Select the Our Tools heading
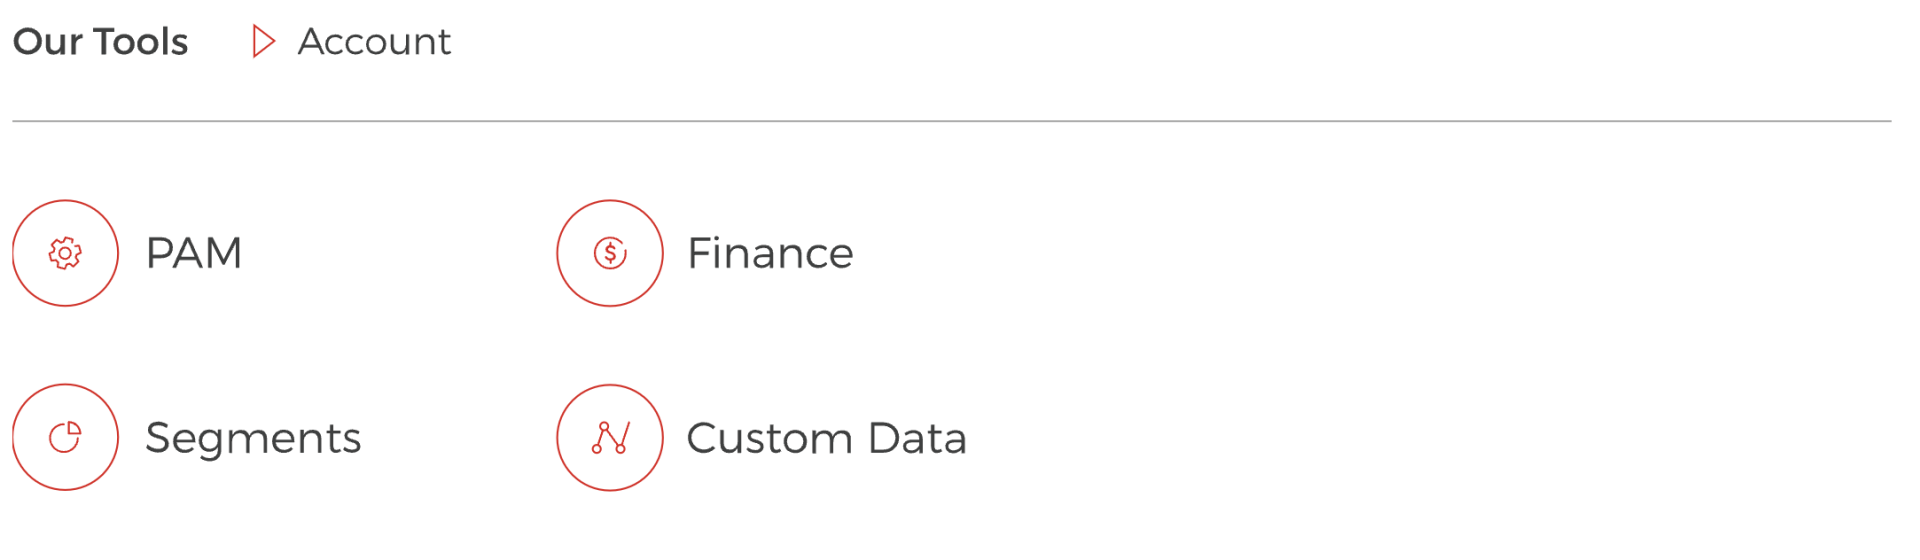This screenshot has height=560, width=1920. pos(100,41)
